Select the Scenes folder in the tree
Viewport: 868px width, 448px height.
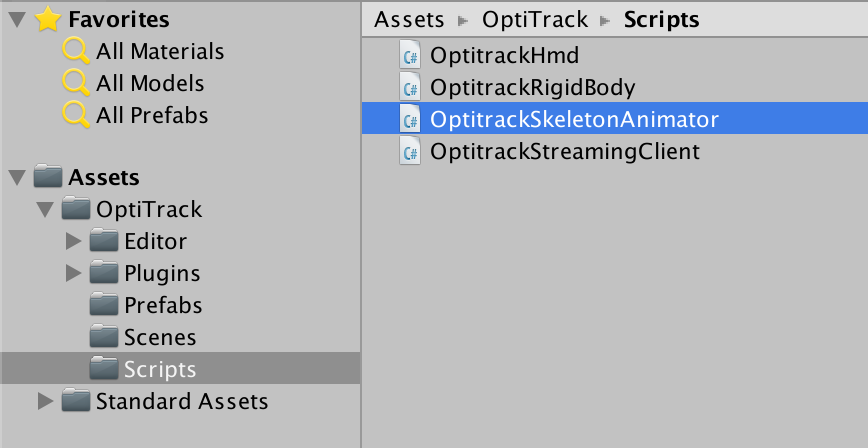pyautogui.click(x=159, y=337)
